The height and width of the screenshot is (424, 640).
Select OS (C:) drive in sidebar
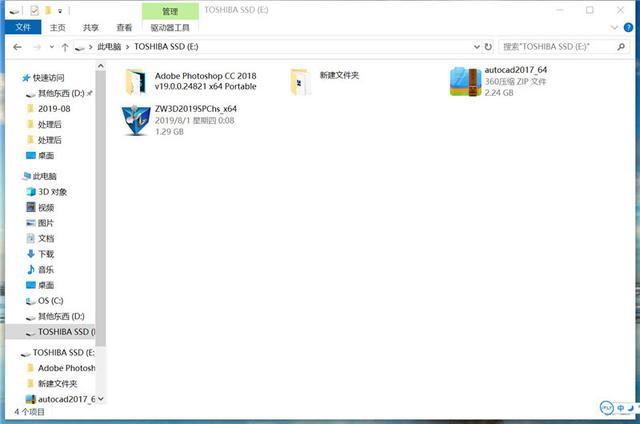50,300
